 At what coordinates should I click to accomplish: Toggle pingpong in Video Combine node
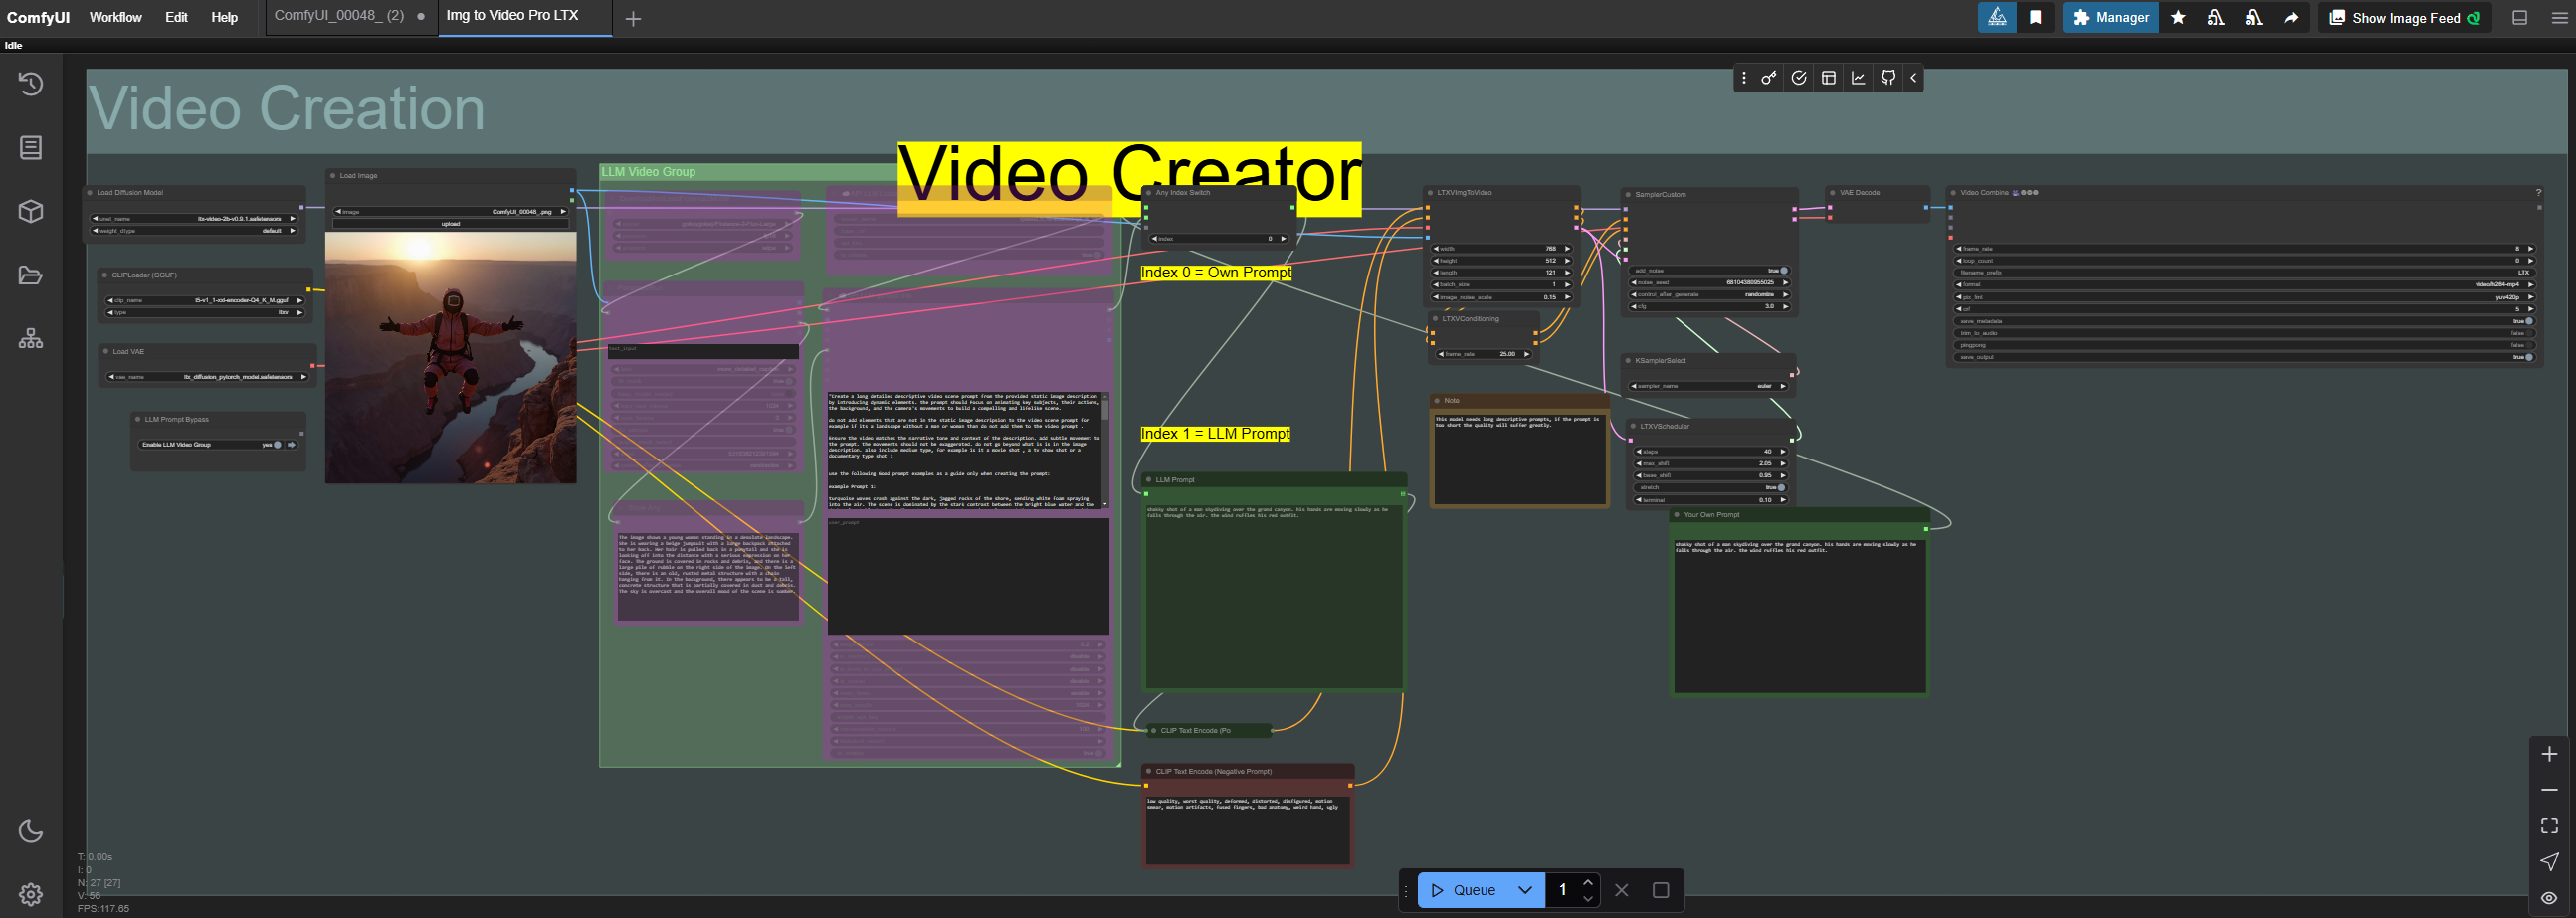coord(2529,345)
